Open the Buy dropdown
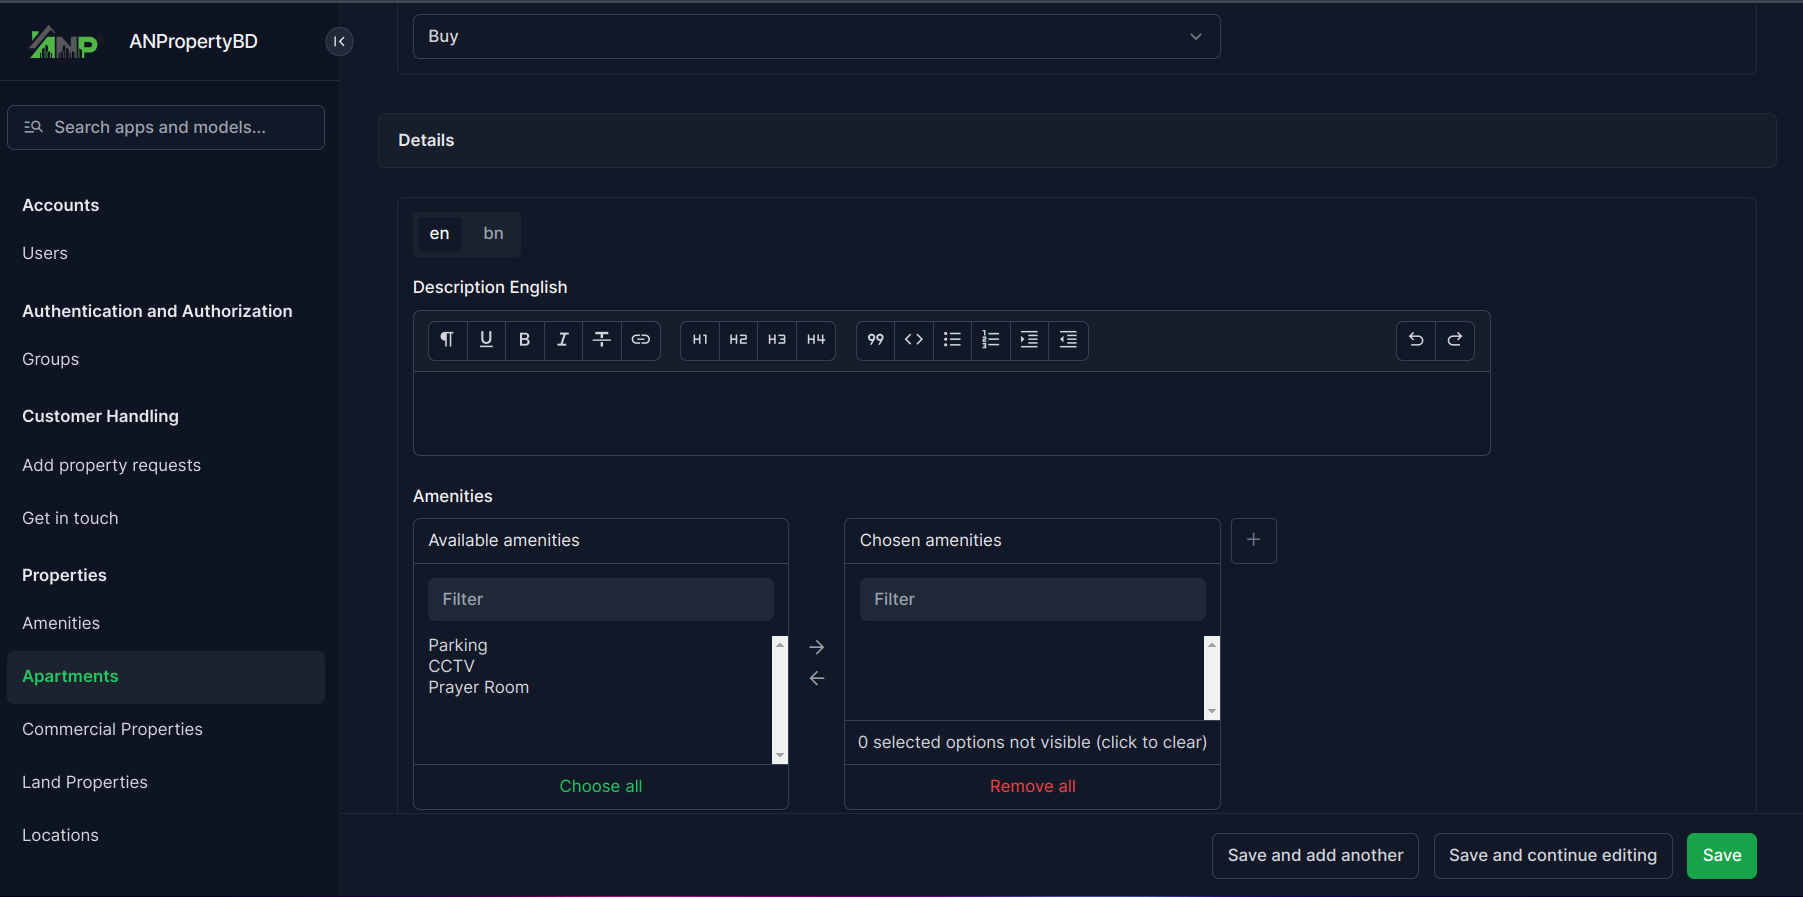This screenshot has height=897, width=1803. tap(816, 36)
